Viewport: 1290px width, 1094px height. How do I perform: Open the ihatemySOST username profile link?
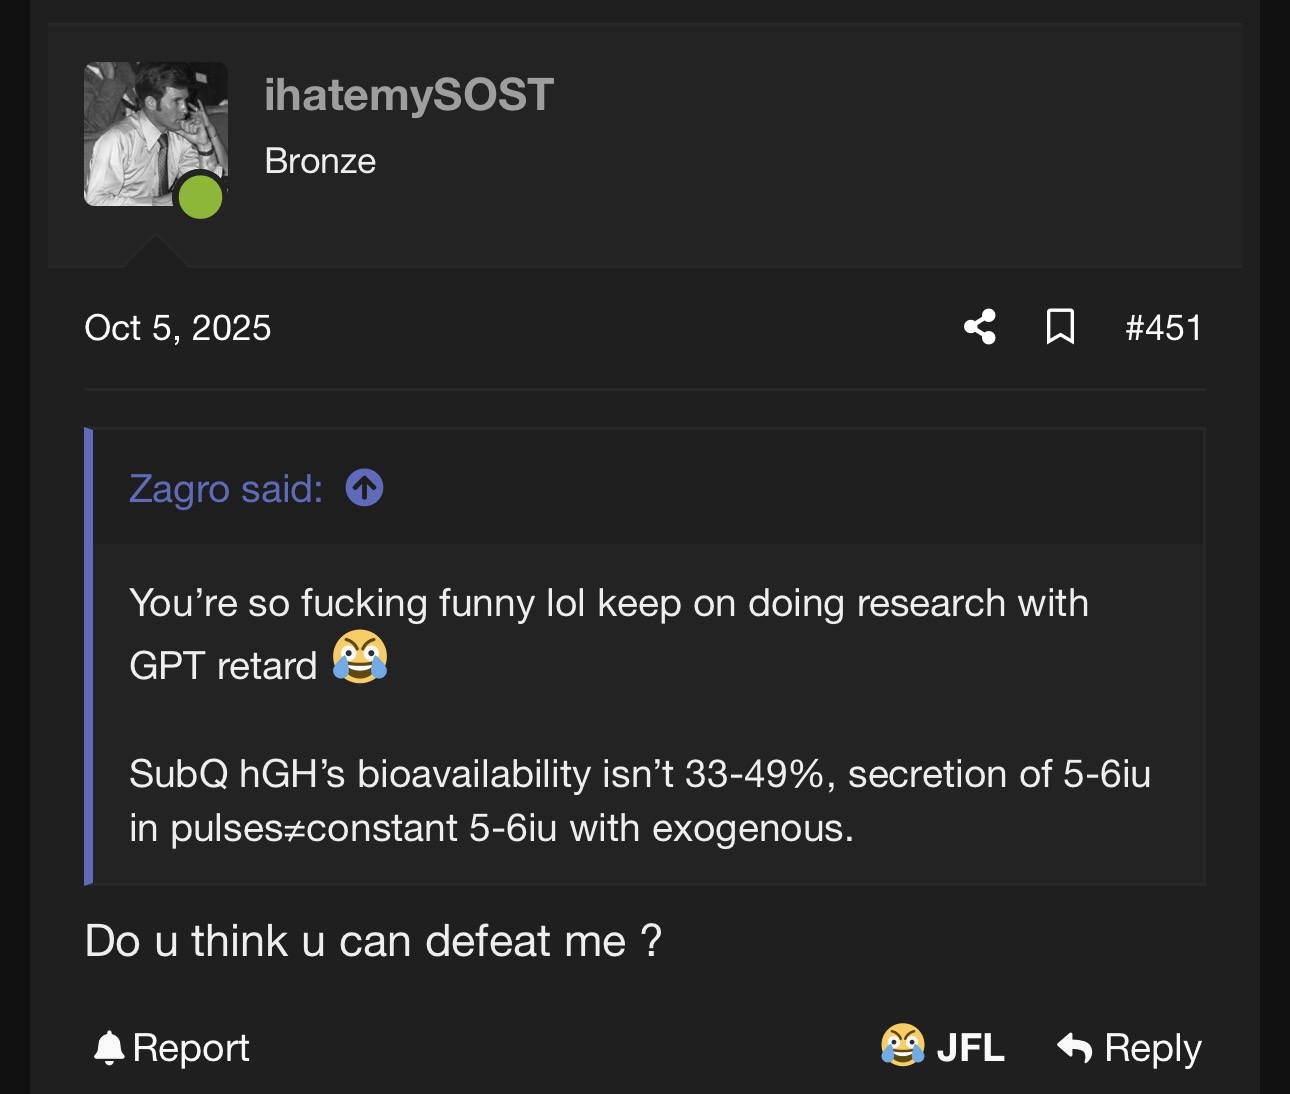click(x=408, y=95)
